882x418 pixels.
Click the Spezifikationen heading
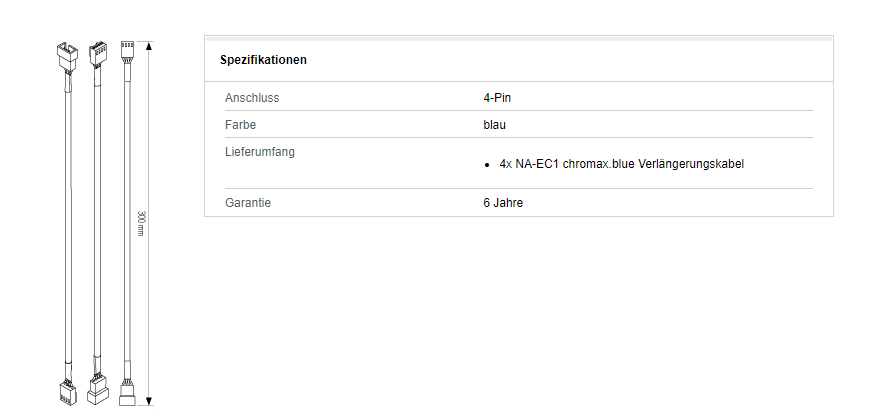pos(263,60)
